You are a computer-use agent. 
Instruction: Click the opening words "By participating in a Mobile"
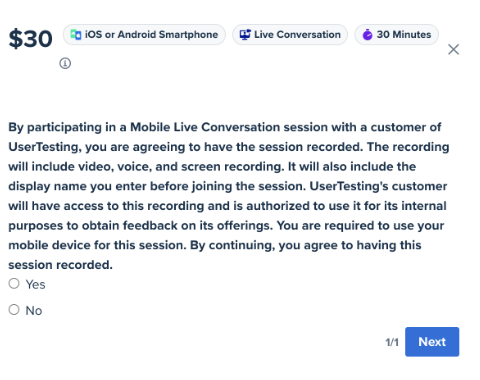(89, 127)
